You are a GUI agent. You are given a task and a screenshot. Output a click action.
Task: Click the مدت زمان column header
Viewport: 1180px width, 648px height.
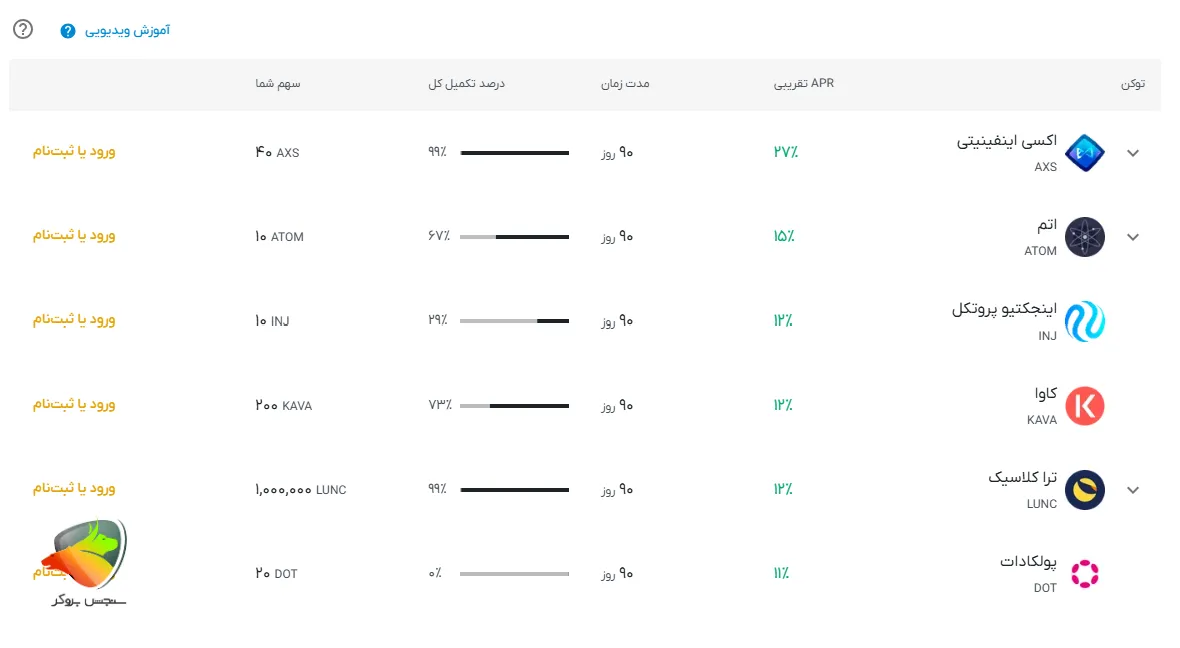(624, 83)
